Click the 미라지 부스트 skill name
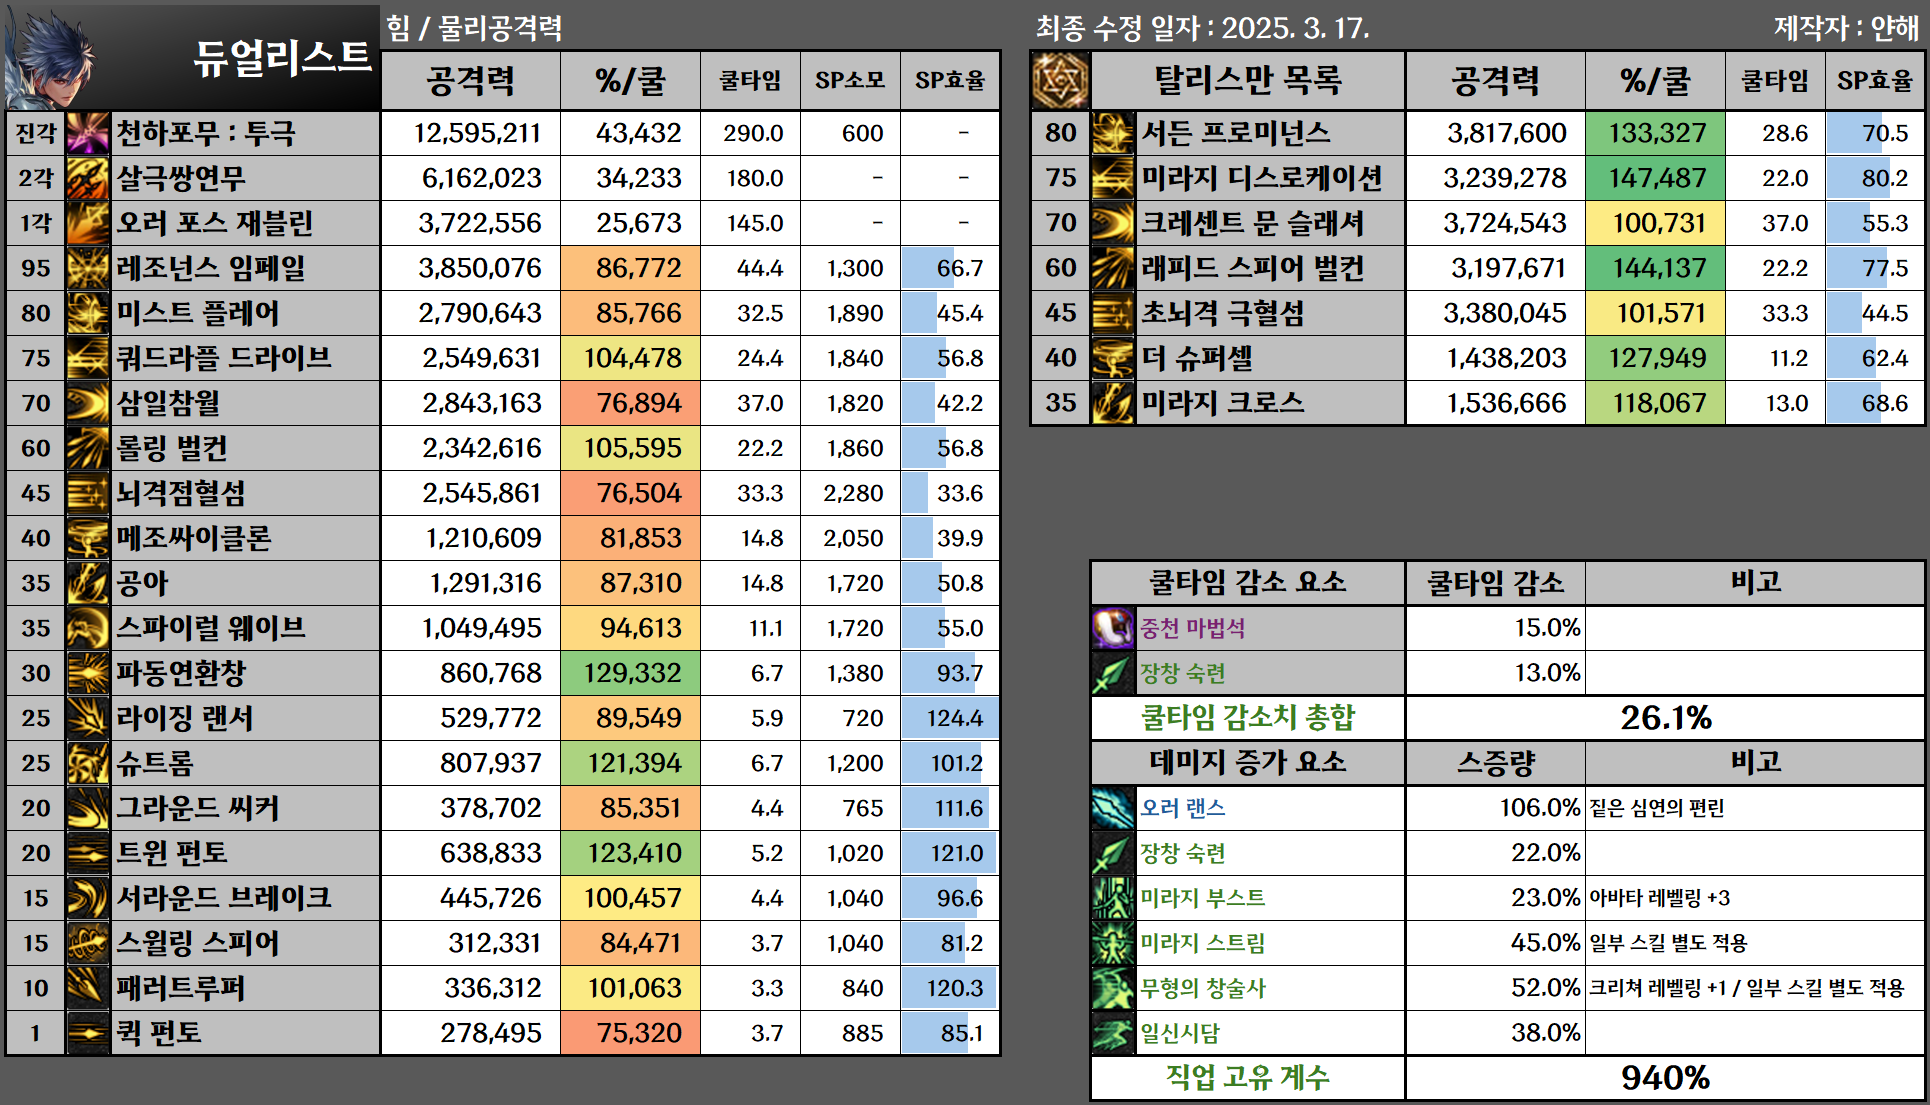 pos(1203,898)
